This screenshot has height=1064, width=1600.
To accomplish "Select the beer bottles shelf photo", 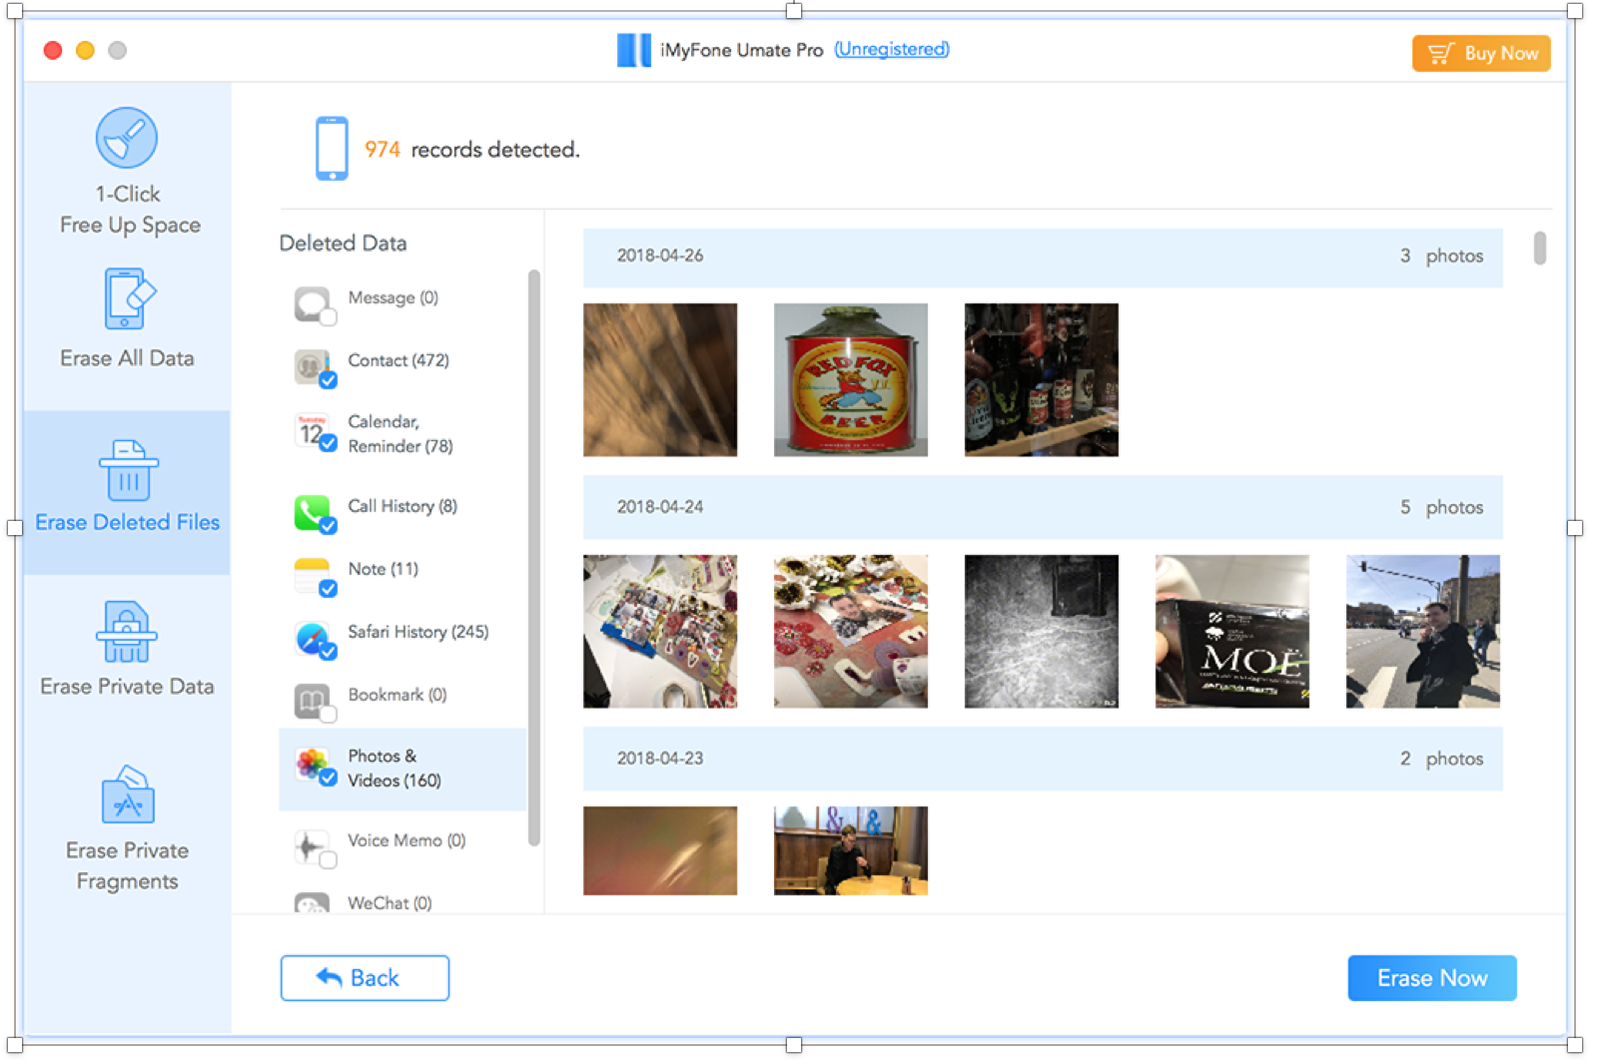I will 1041,380.
